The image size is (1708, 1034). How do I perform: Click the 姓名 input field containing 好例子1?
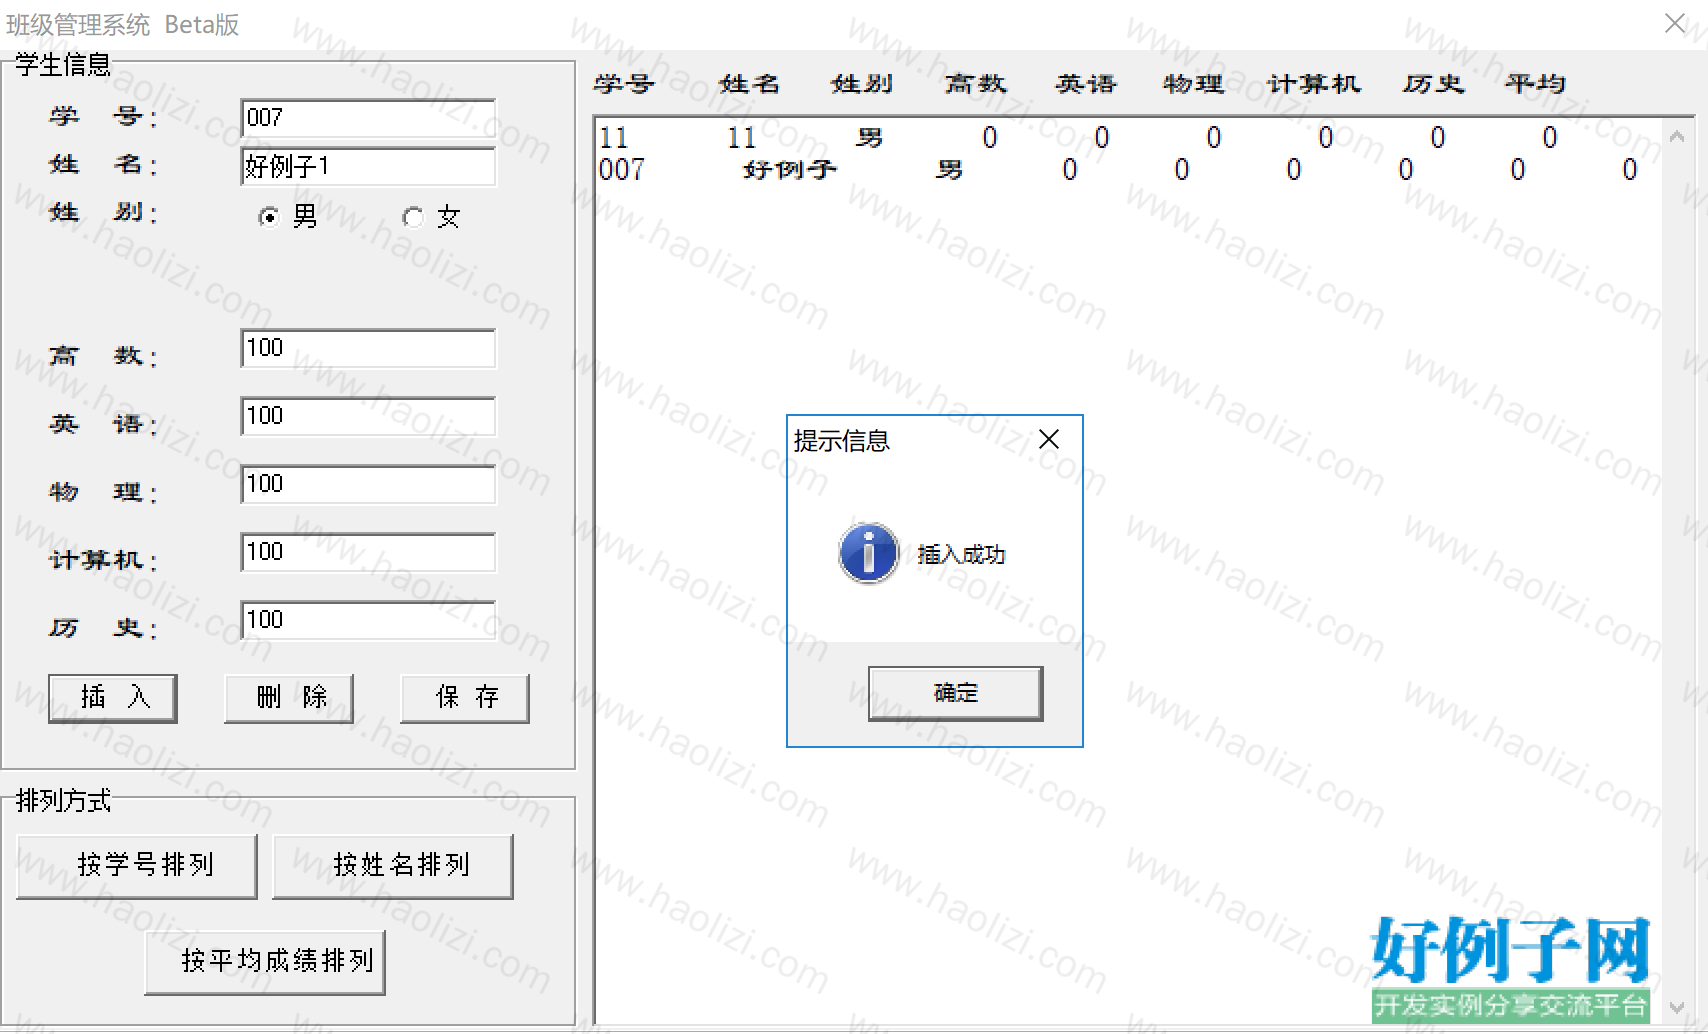coord(368,166)
